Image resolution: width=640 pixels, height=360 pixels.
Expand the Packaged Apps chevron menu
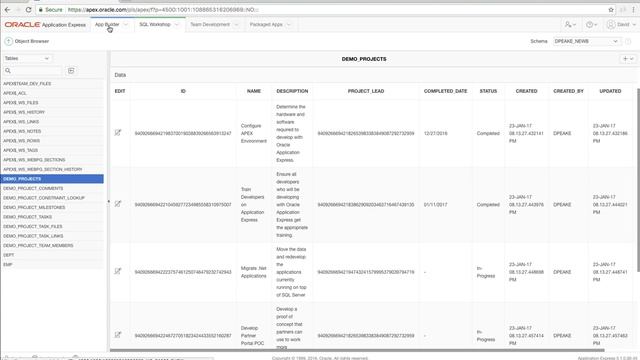tap(289, 24)
